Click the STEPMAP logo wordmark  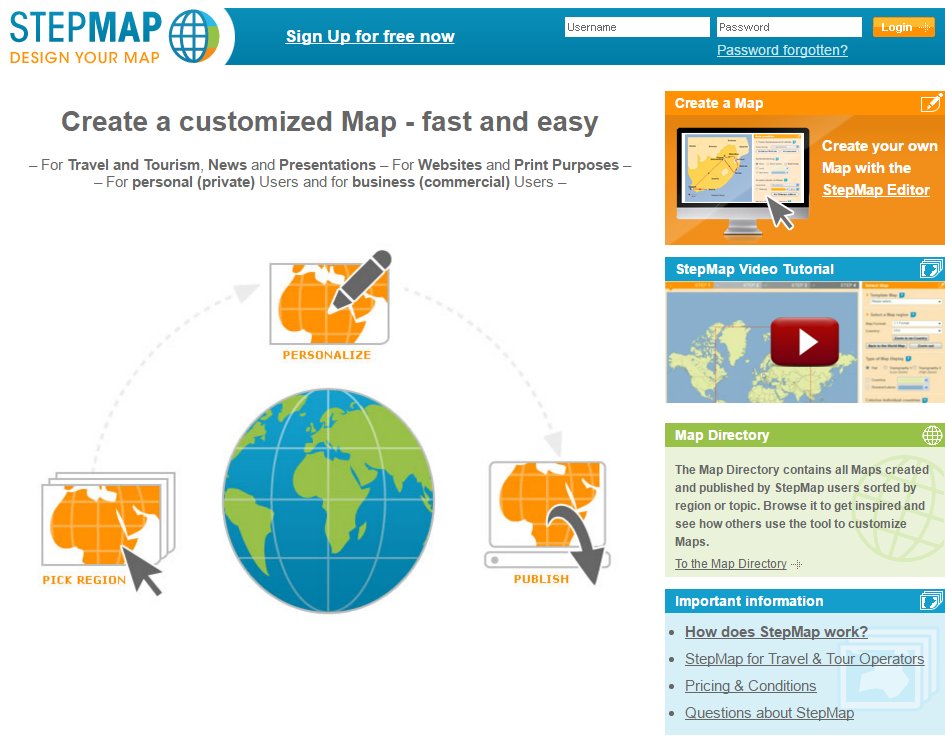coord(86,28)
